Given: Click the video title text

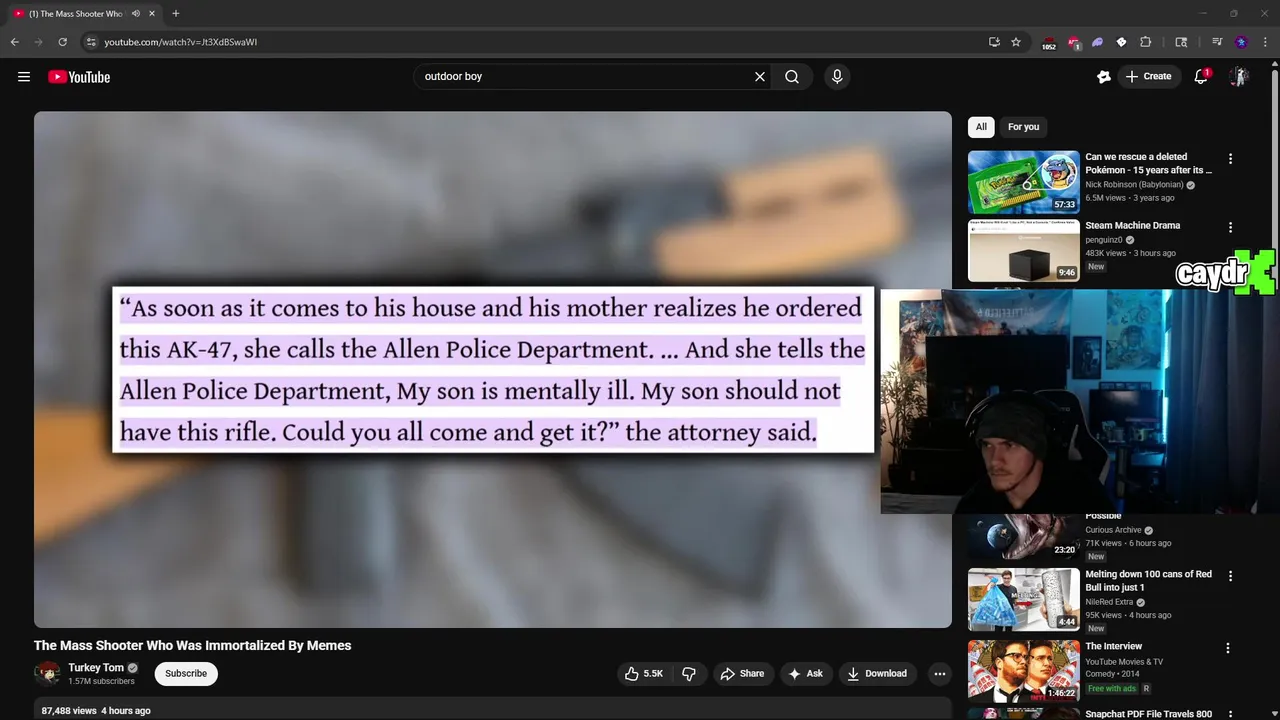Looking at the screenshot, I should click(193, 646).
